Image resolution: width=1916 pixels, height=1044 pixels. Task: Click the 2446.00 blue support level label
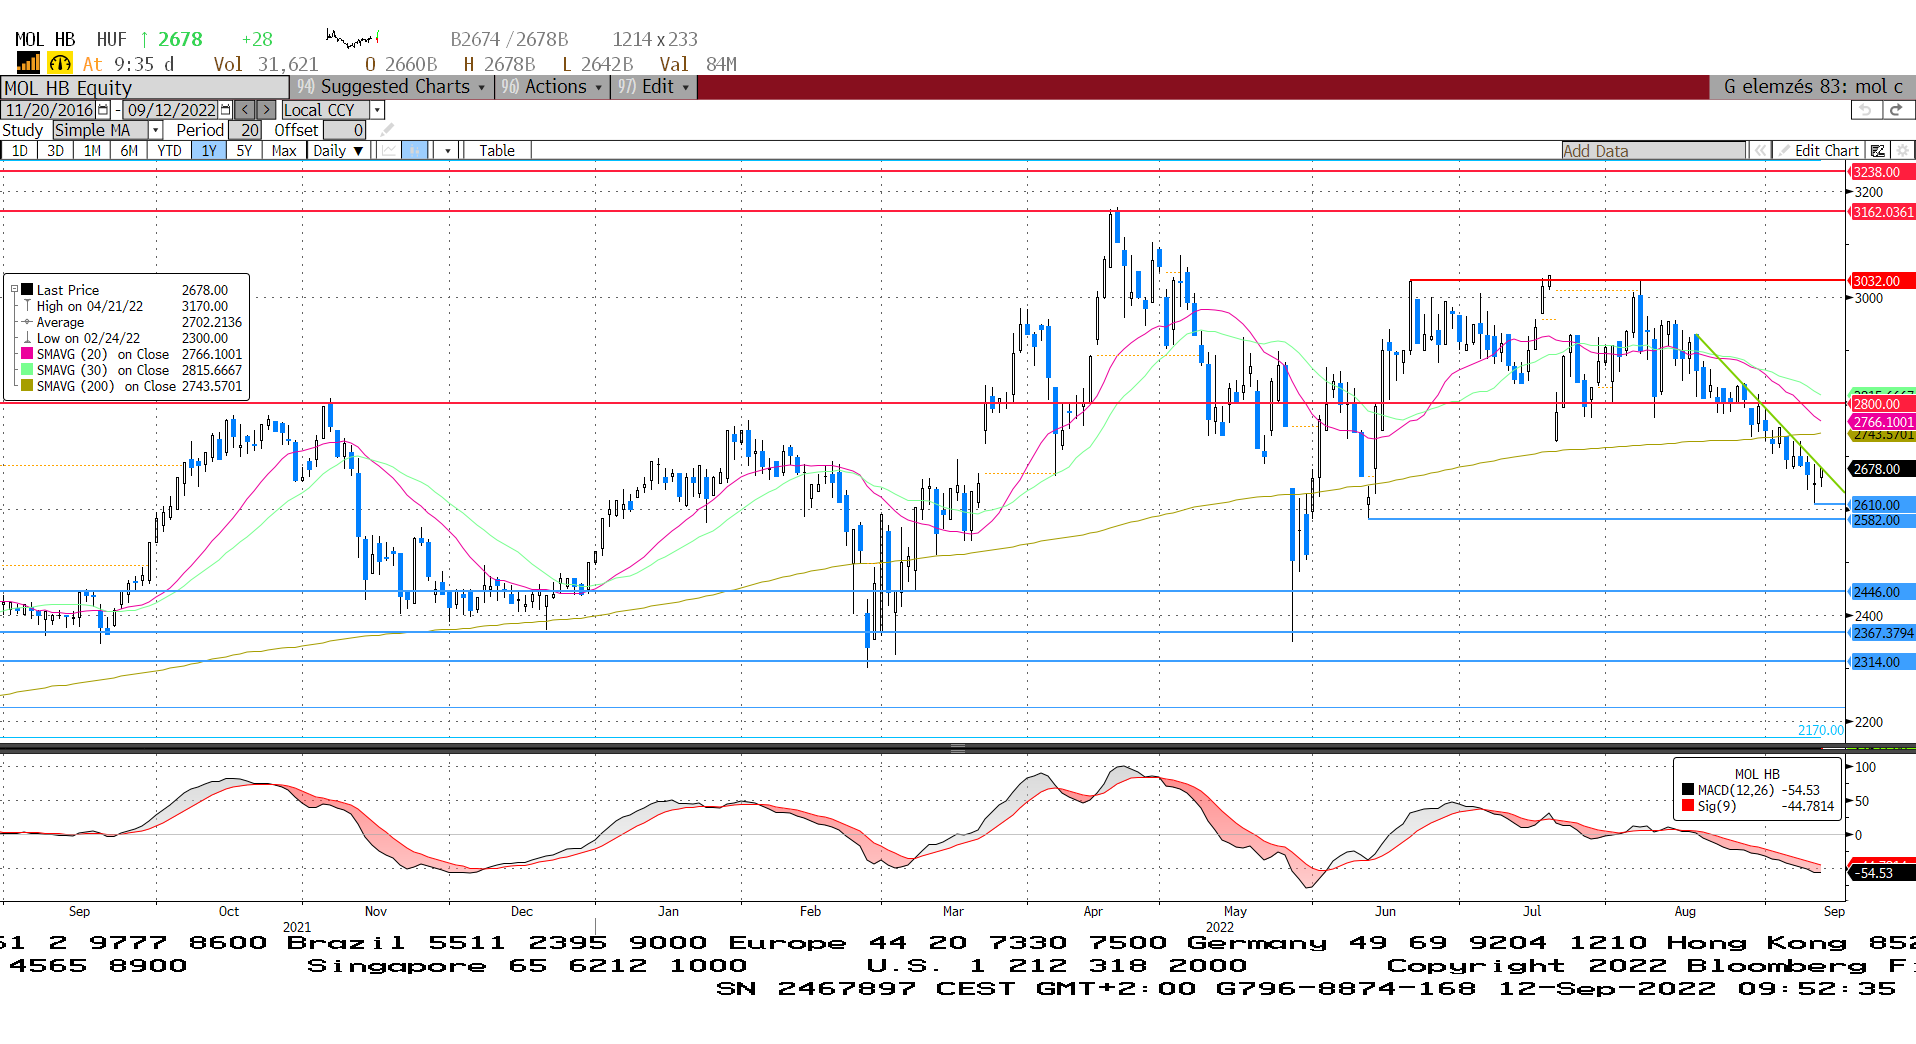pyautogui.click(x=1881, y=592)
